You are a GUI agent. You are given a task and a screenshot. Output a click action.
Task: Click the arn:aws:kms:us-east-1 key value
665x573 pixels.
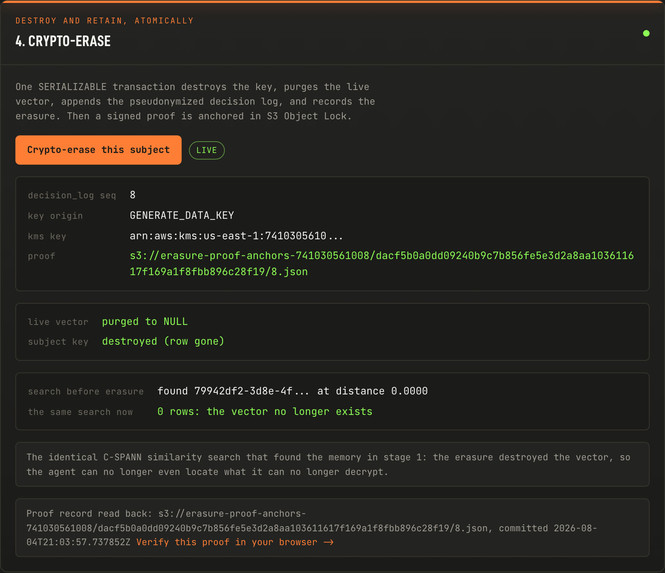tap(236, 235)
